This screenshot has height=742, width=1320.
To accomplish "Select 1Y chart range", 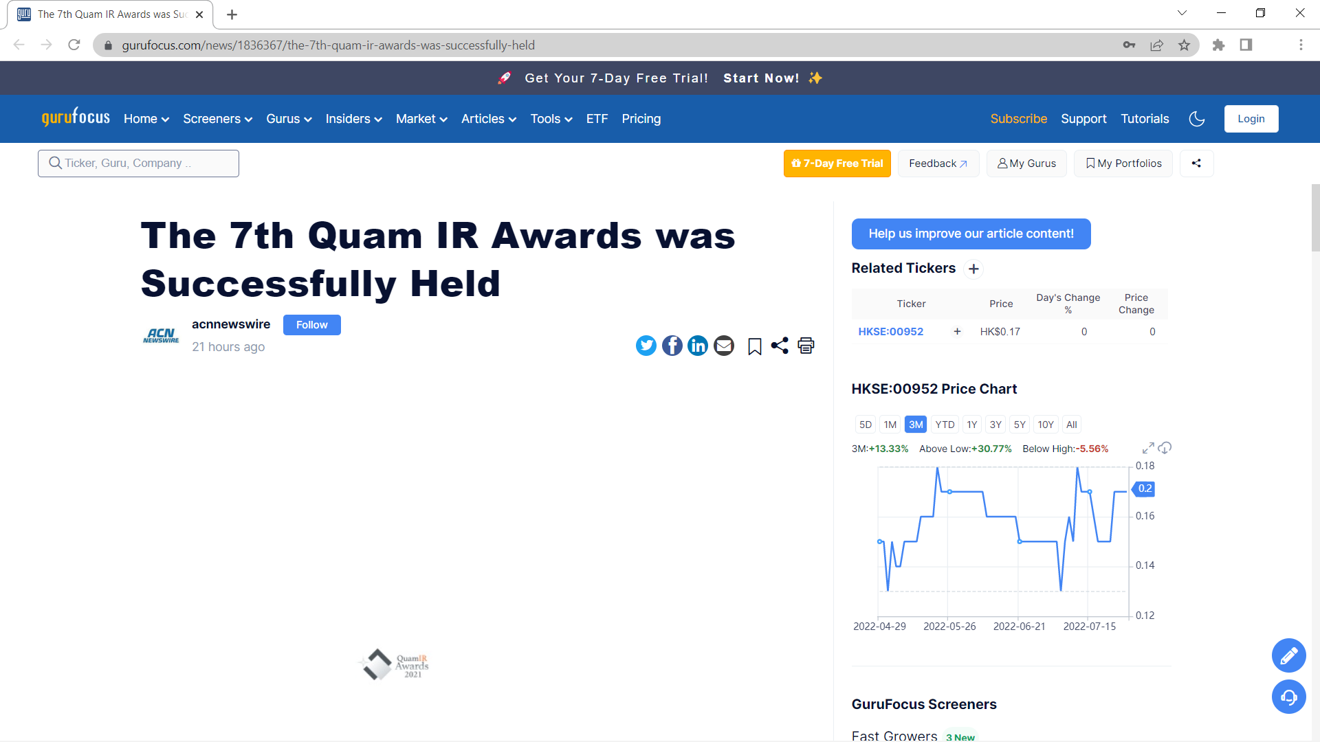I will pyautogui.click(x=972, y=425).
